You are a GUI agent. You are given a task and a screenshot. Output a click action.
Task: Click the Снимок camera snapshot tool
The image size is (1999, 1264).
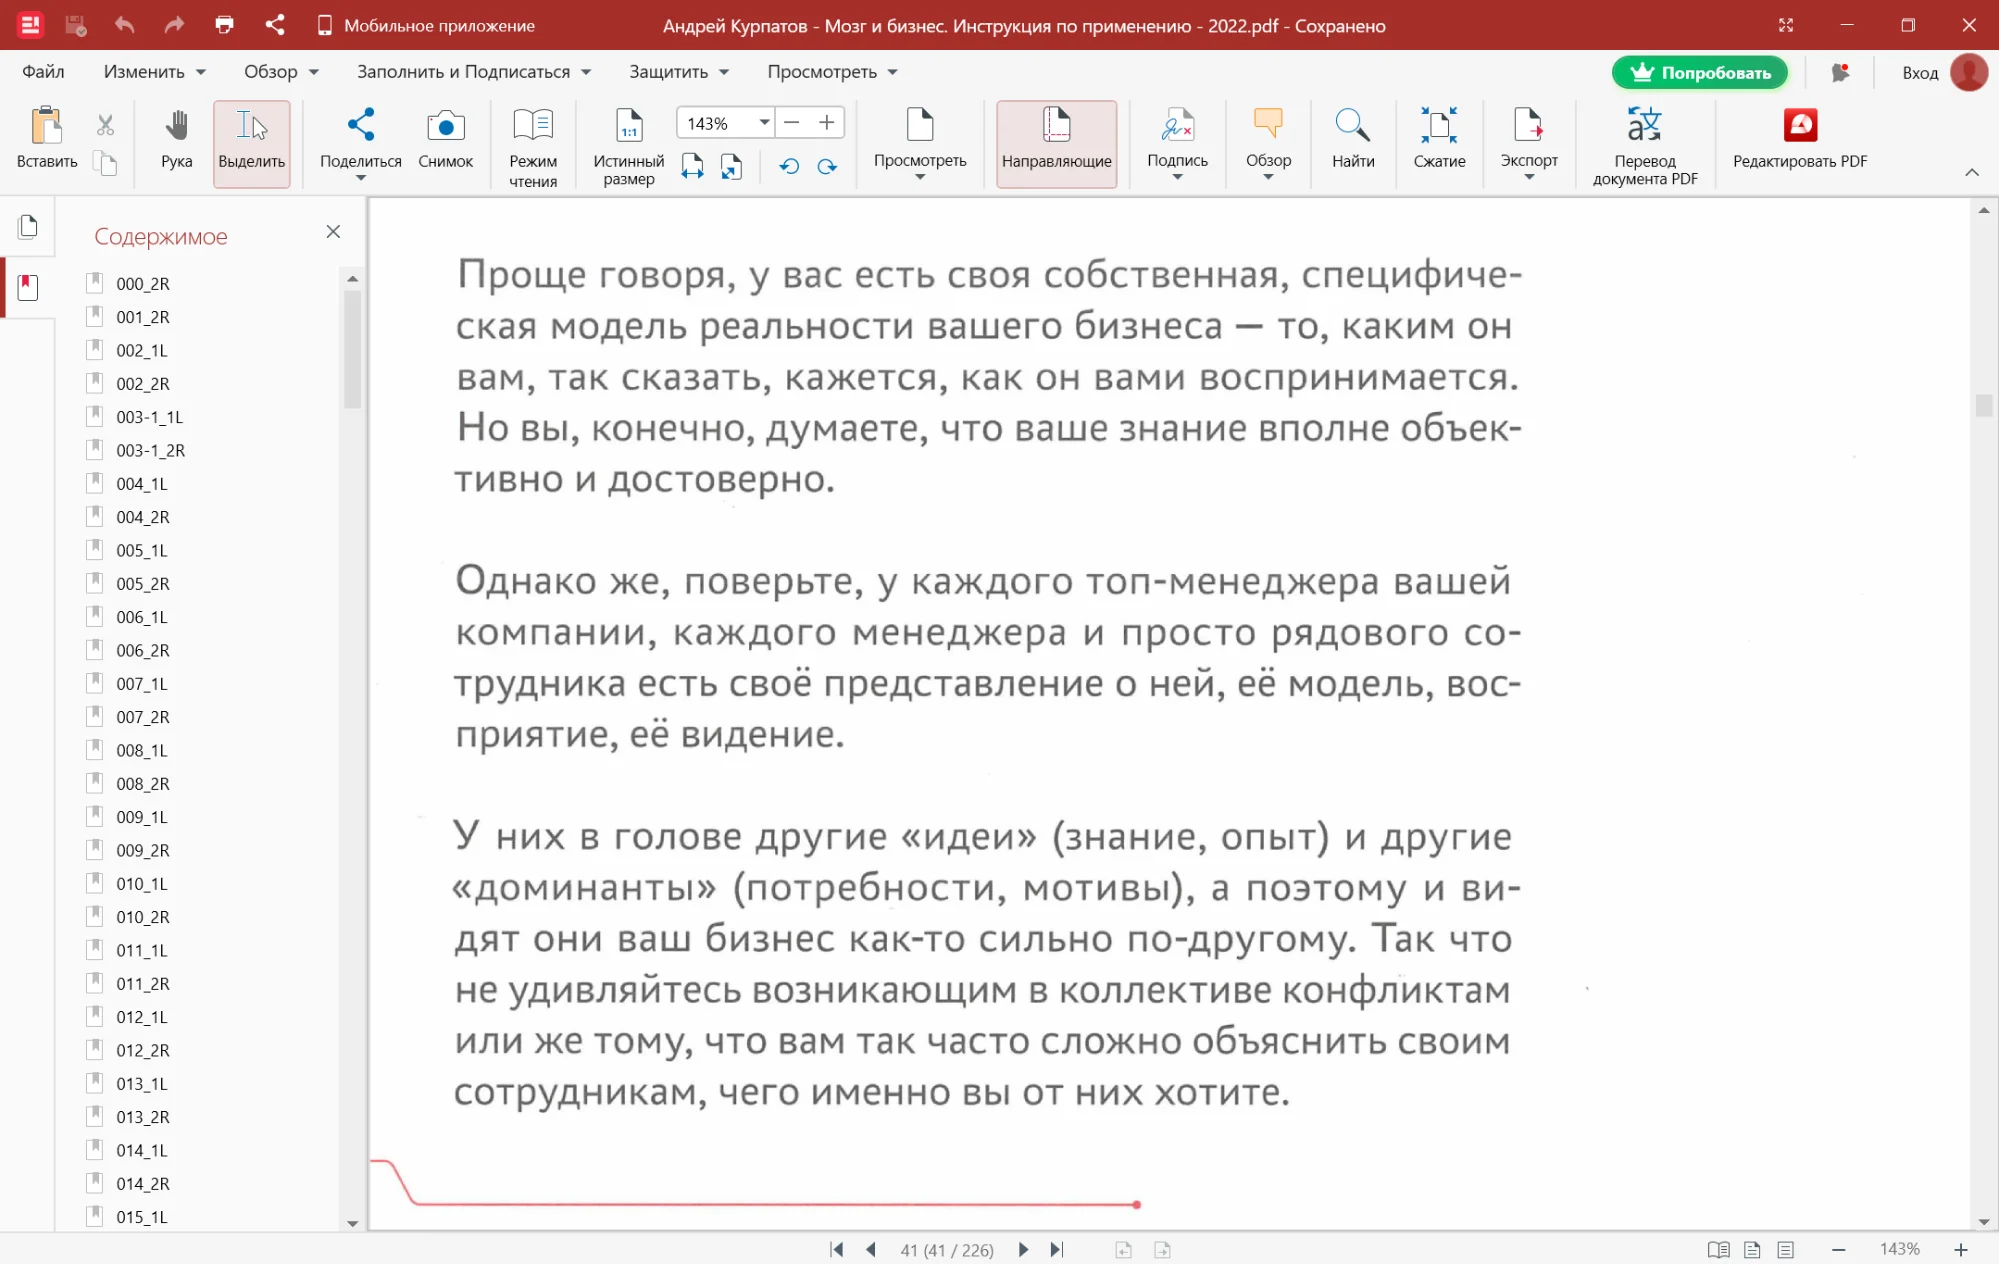pyautogui.click(x=445, y=139)
